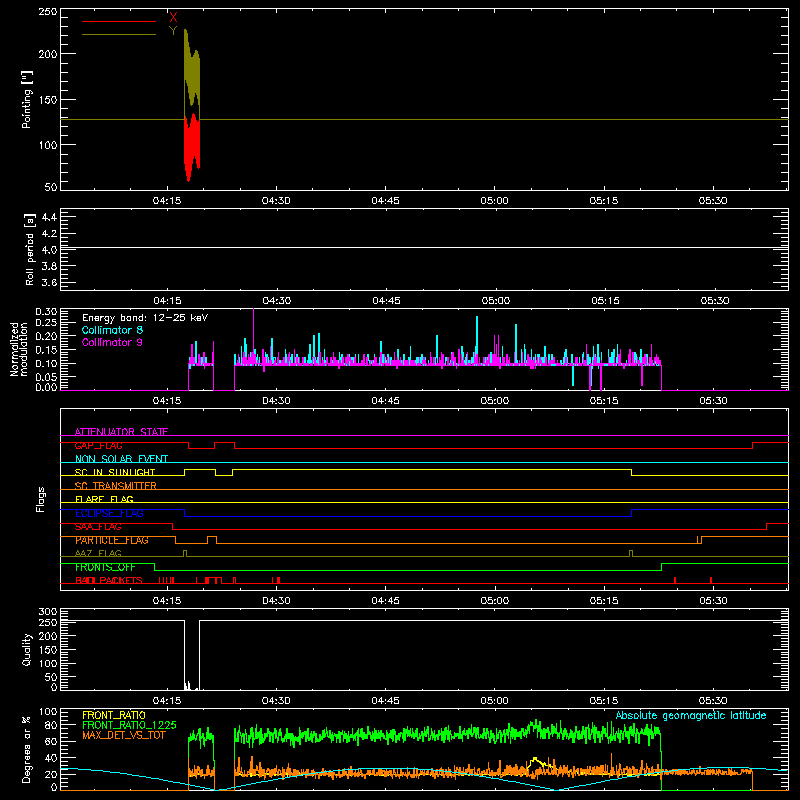Click the MAX_DET_VS_TOT legend entry

click(x=124, y=735)
